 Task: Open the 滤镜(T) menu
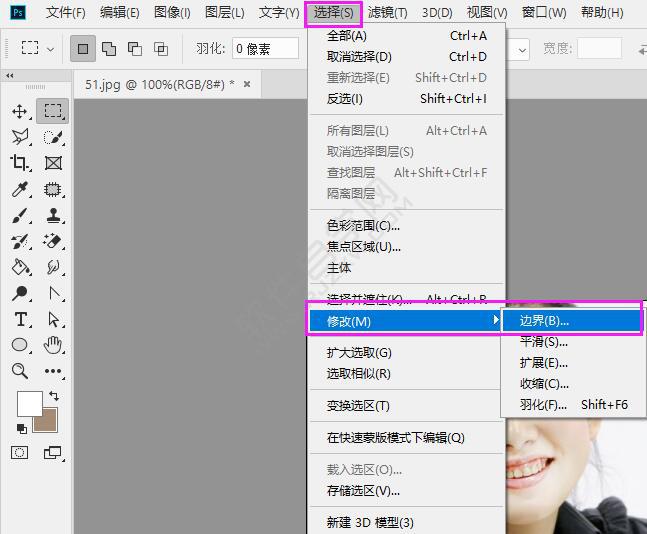click(x=387, y=12)
